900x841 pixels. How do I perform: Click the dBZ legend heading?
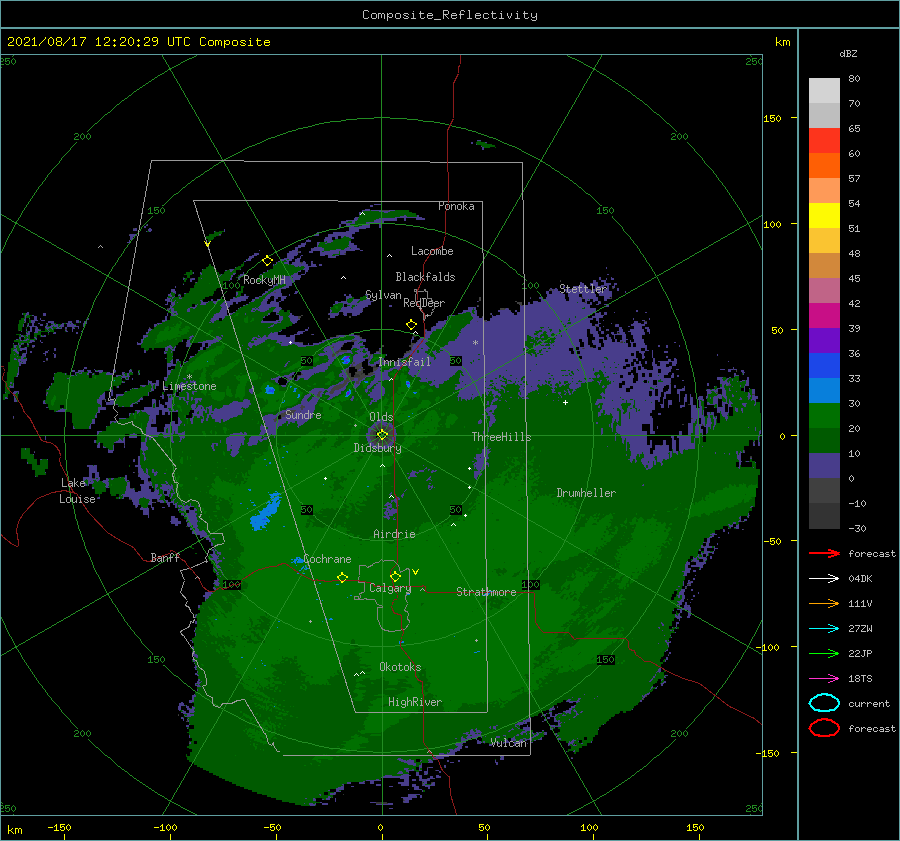(x=848, y=53)
